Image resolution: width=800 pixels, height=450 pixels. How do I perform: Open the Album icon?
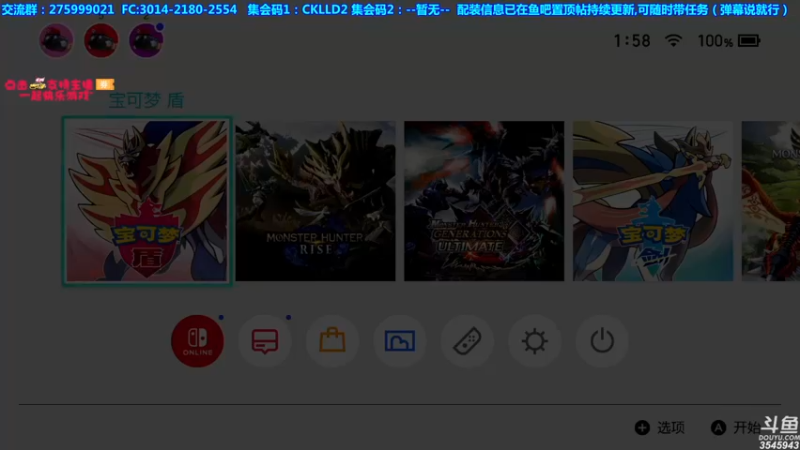point(399,341)
